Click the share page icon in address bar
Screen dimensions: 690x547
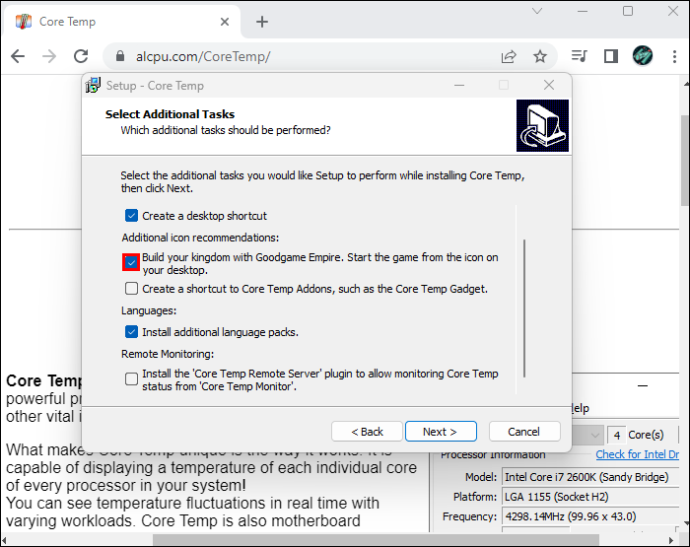click(509, 56)
